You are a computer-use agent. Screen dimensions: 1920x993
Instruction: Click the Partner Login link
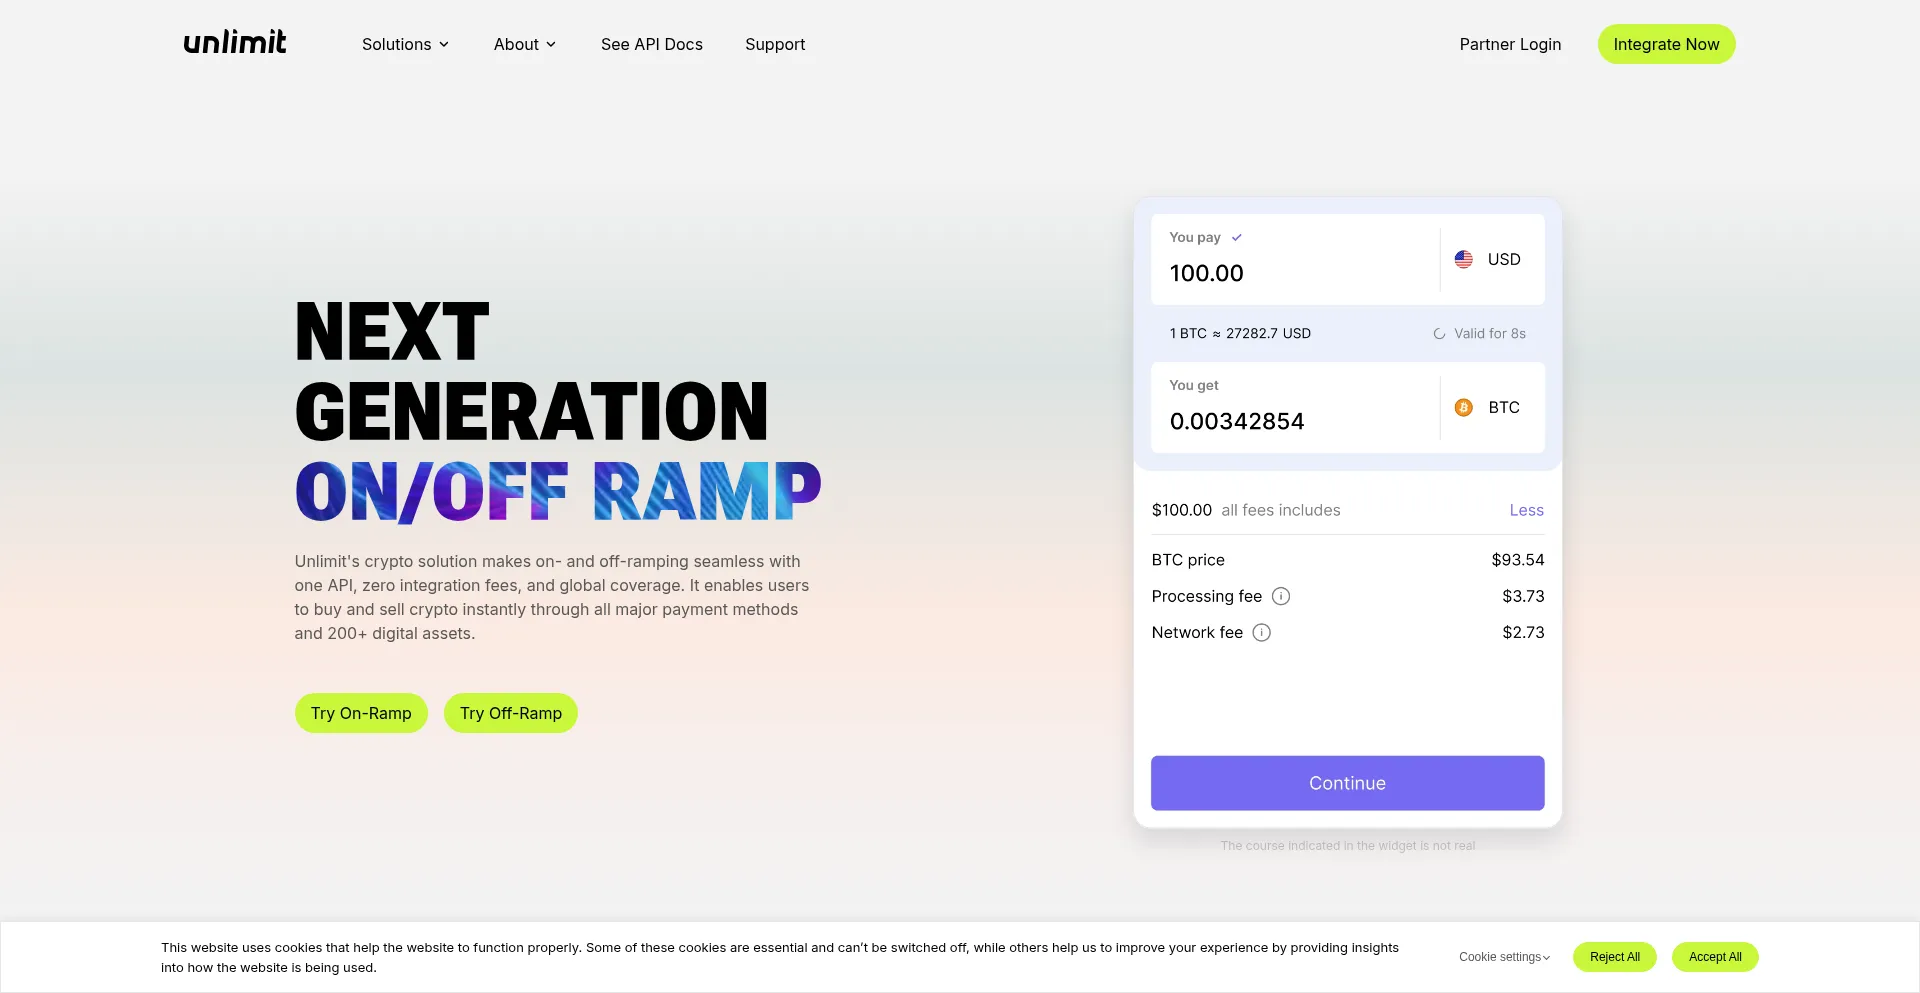coord(1510,44)
